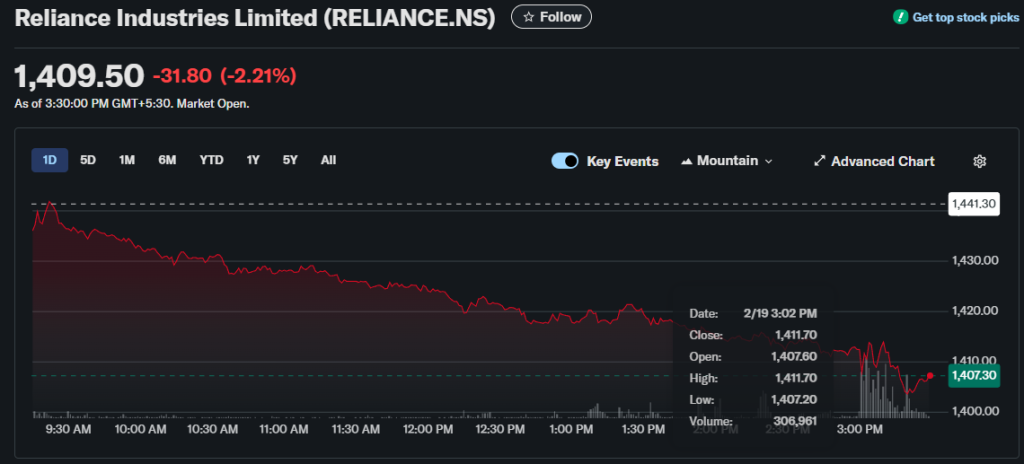Select the 1D range tab
This screenshot has width=1024, height=464.
[x=50, y=160]
